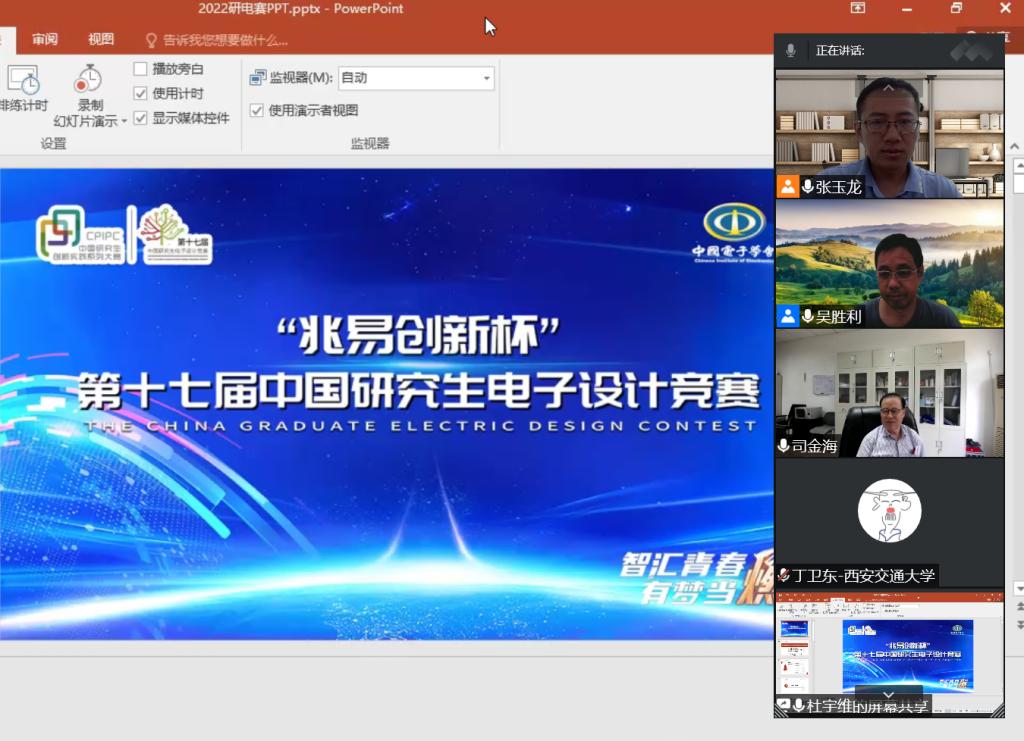Uncheck the 使用计时 checkbox

point(140,93)
